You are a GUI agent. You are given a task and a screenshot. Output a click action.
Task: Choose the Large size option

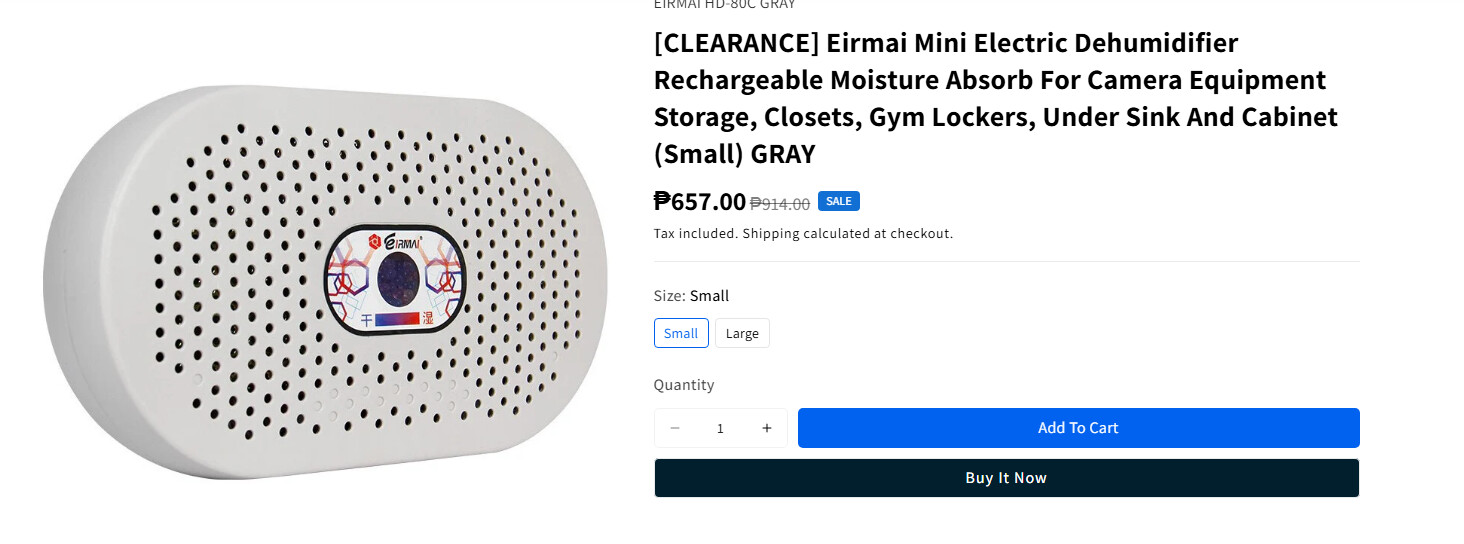tap(742, 333)
